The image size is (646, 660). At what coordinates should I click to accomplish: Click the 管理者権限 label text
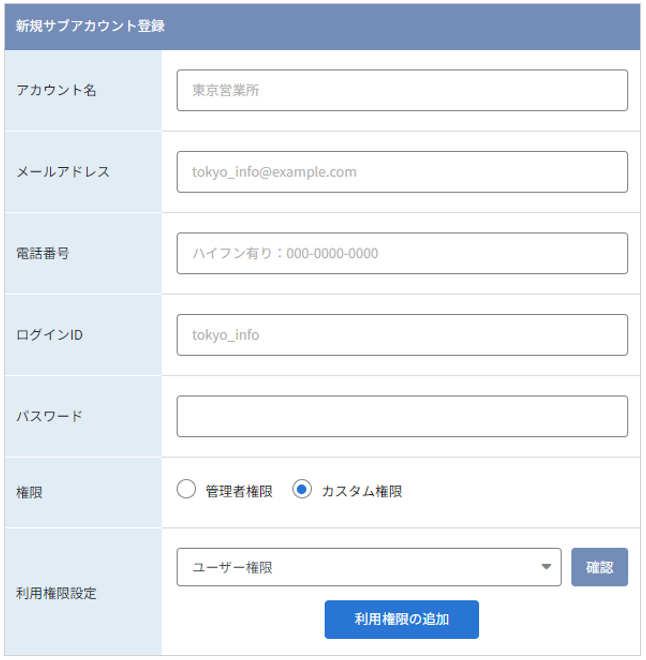(x=239, y=491)
